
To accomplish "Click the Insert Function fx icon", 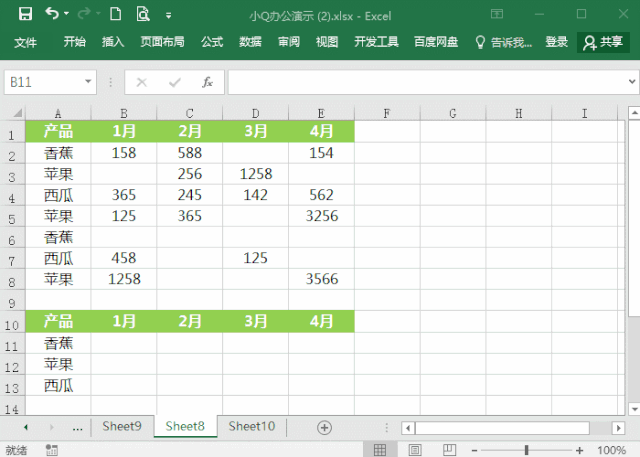I will tap(207, 82).
